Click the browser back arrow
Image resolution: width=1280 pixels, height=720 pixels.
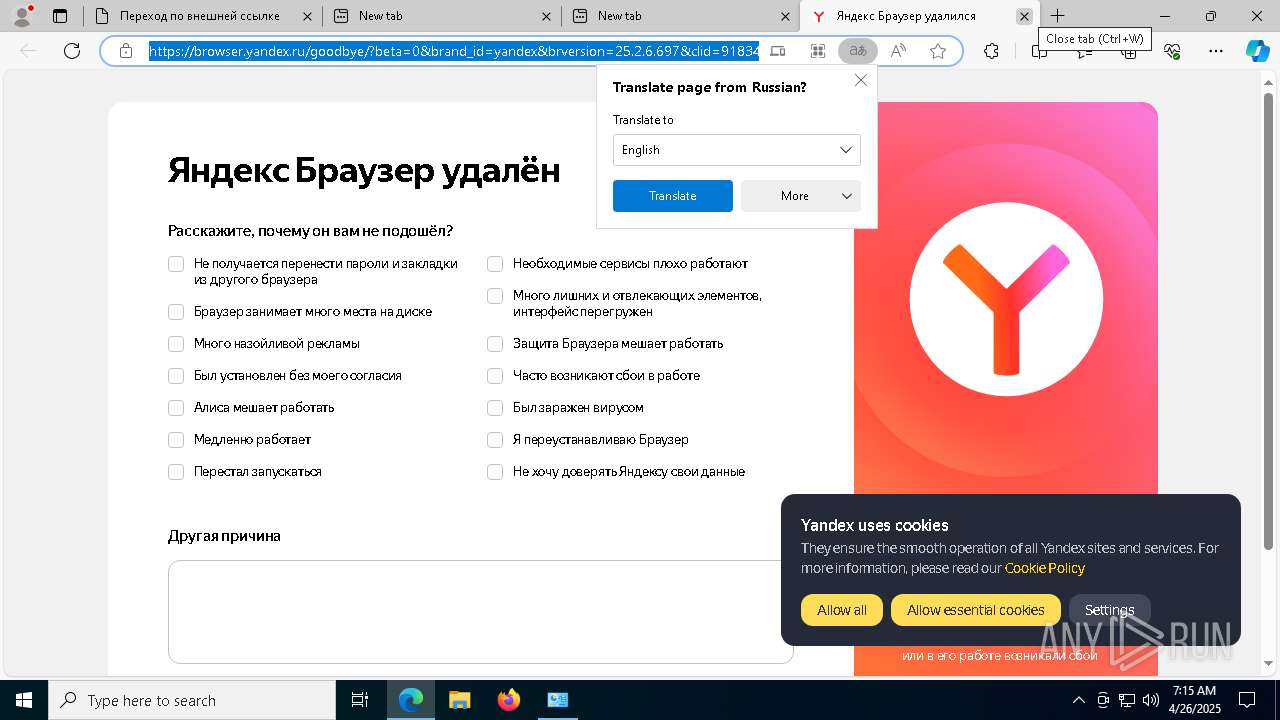coord(28,51)
